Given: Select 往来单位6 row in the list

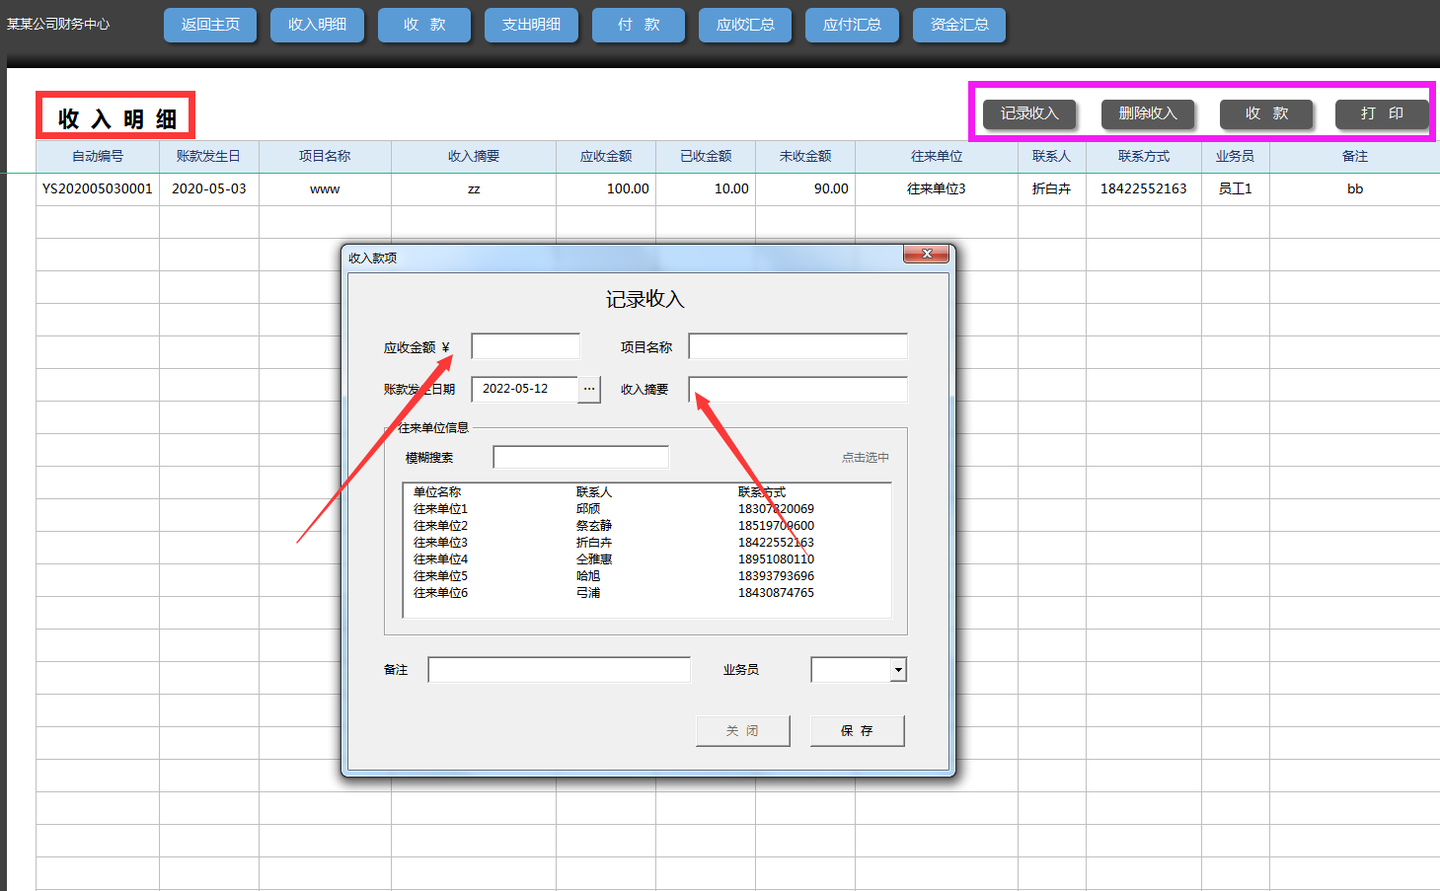Looking at the screenshot, I should (x=646, y=593).
